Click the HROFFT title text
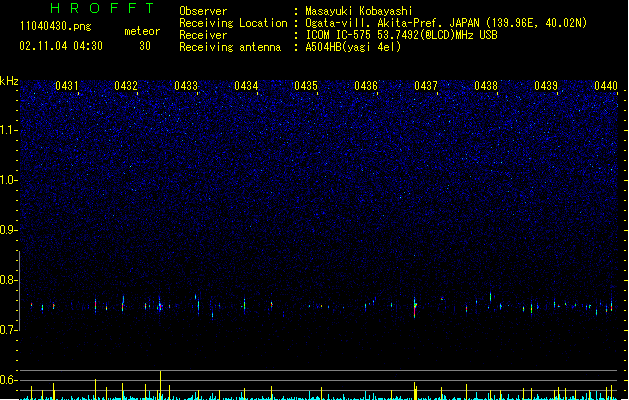 point(102,8)
